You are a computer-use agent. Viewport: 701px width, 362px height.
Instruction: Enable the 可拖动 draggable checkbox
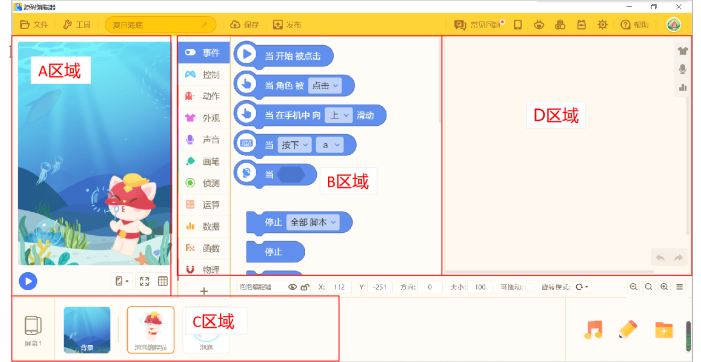528,287
